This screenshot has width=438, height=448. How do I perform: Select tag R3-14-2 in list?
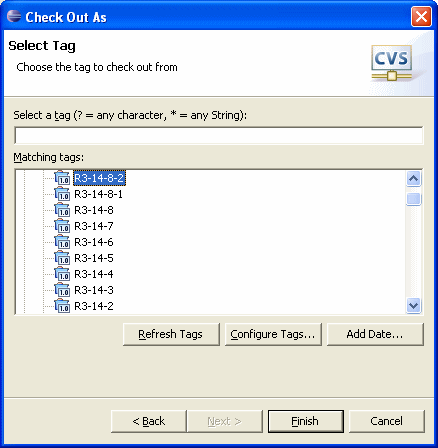click(94, 306)
